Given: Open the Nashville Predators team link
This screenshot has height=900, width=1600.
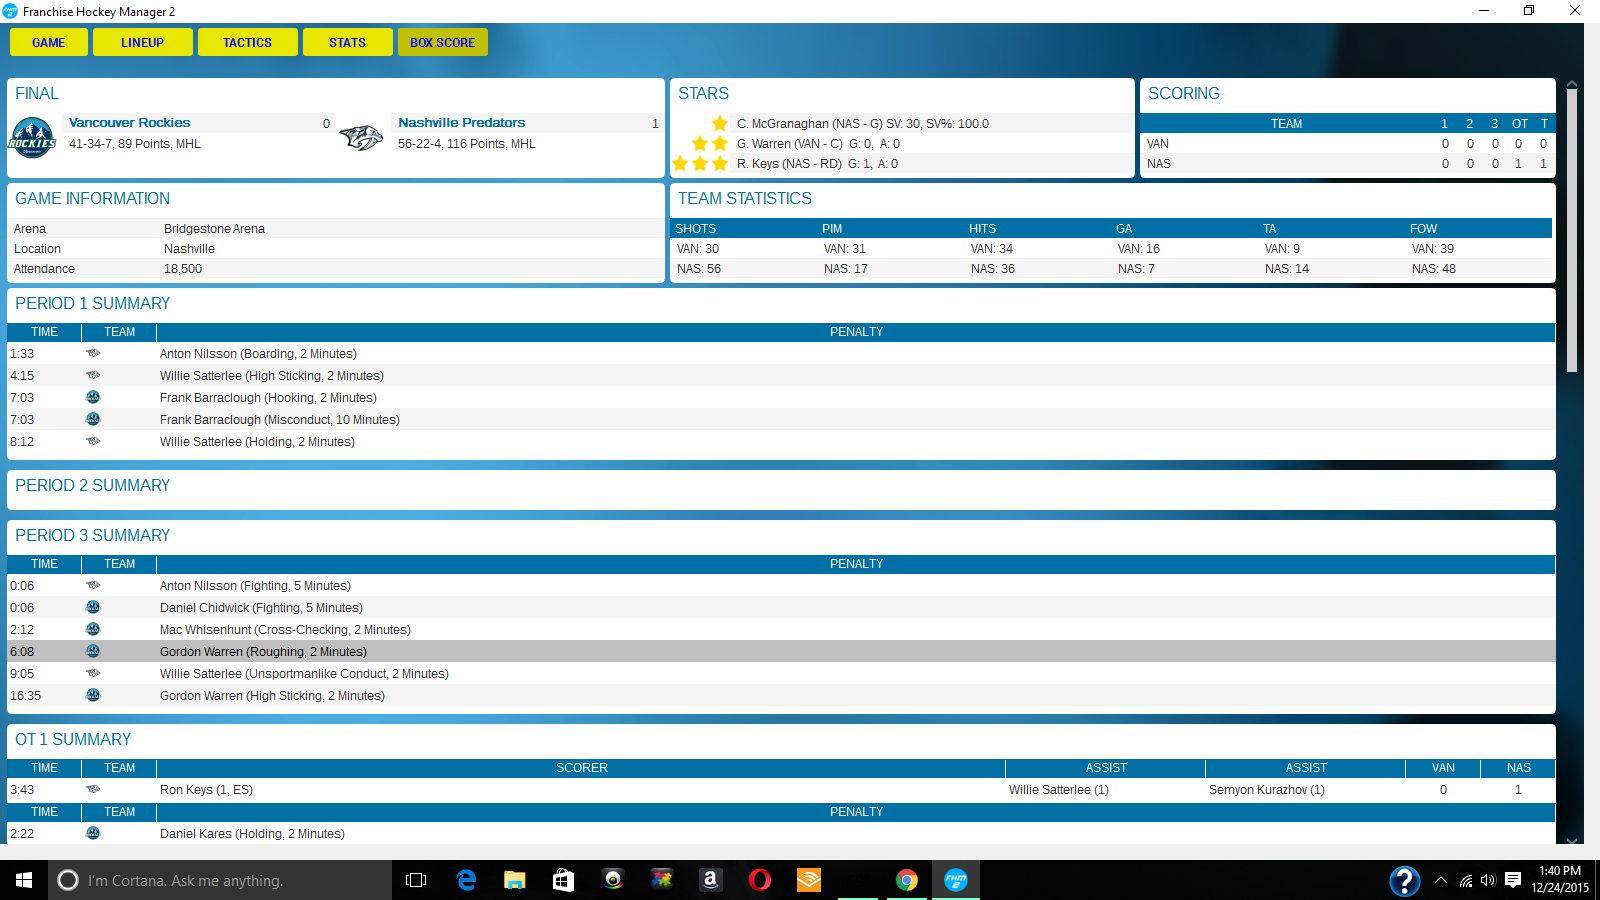Looking at the screenshot, I should (x=461, y=123).
